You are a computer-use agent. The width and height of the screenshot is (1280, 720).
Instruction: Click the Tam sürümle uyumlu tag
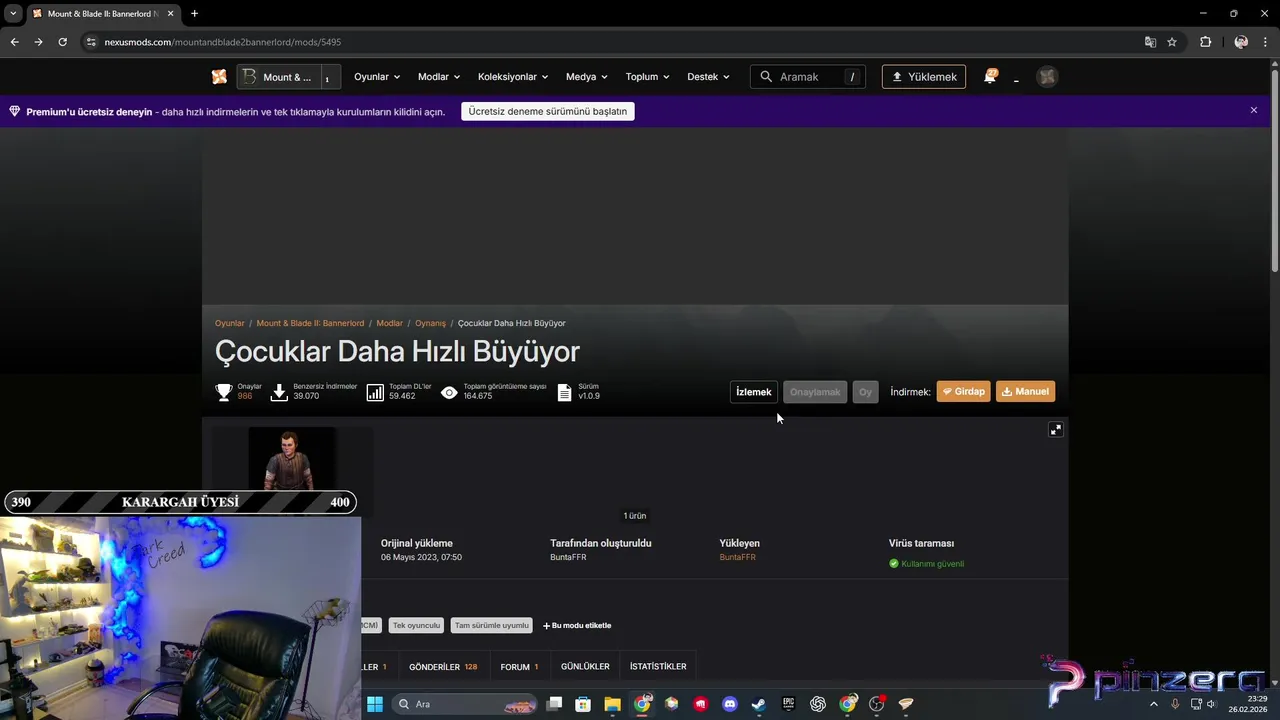491,626
